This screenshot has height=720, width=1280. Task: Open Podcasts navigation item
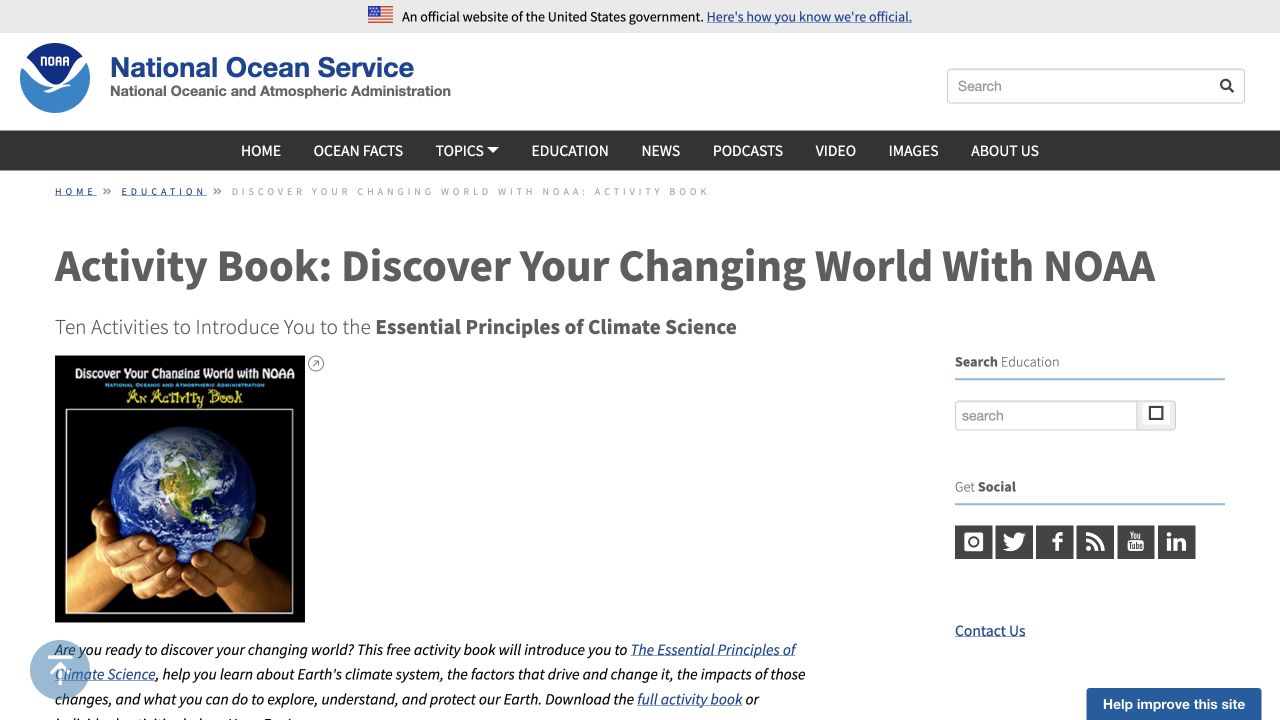(x=748, y=151)
